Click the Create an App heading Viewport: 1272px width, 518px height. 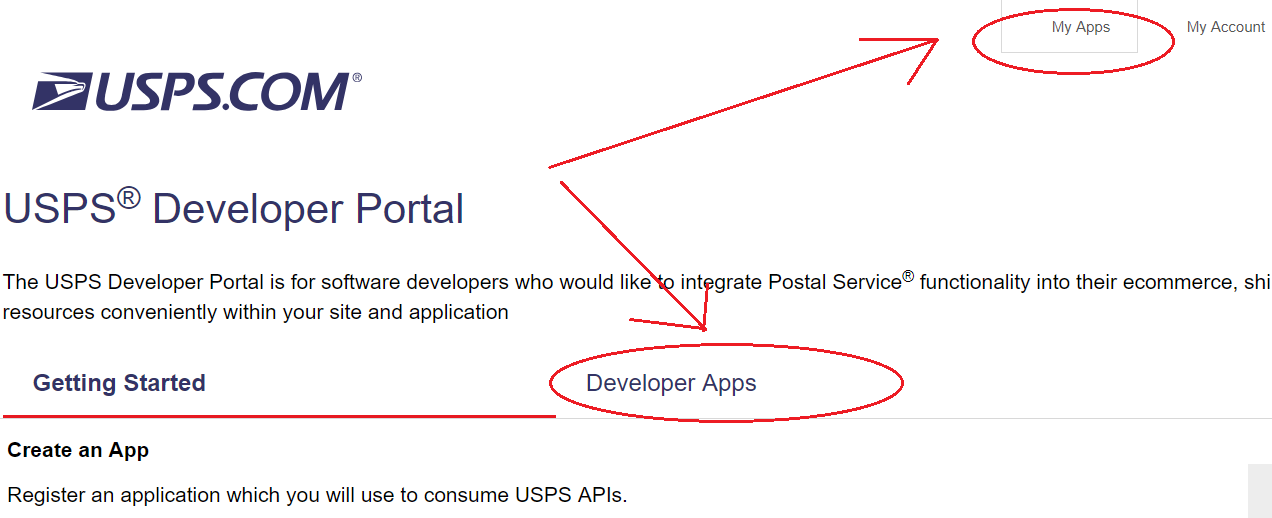point(78,450)
